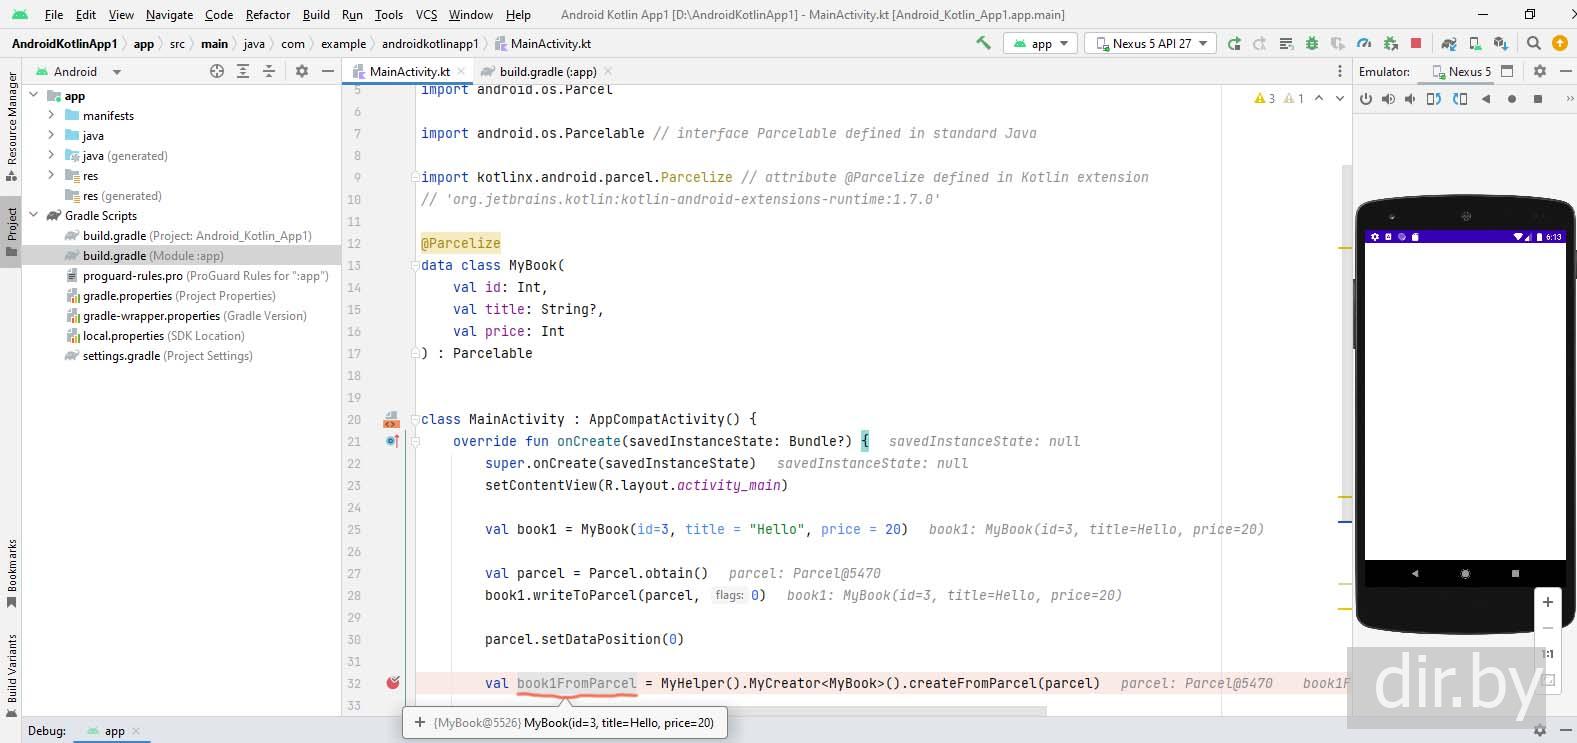Stop the running app with red square
1577x743 pixels.
point(1415,43)
